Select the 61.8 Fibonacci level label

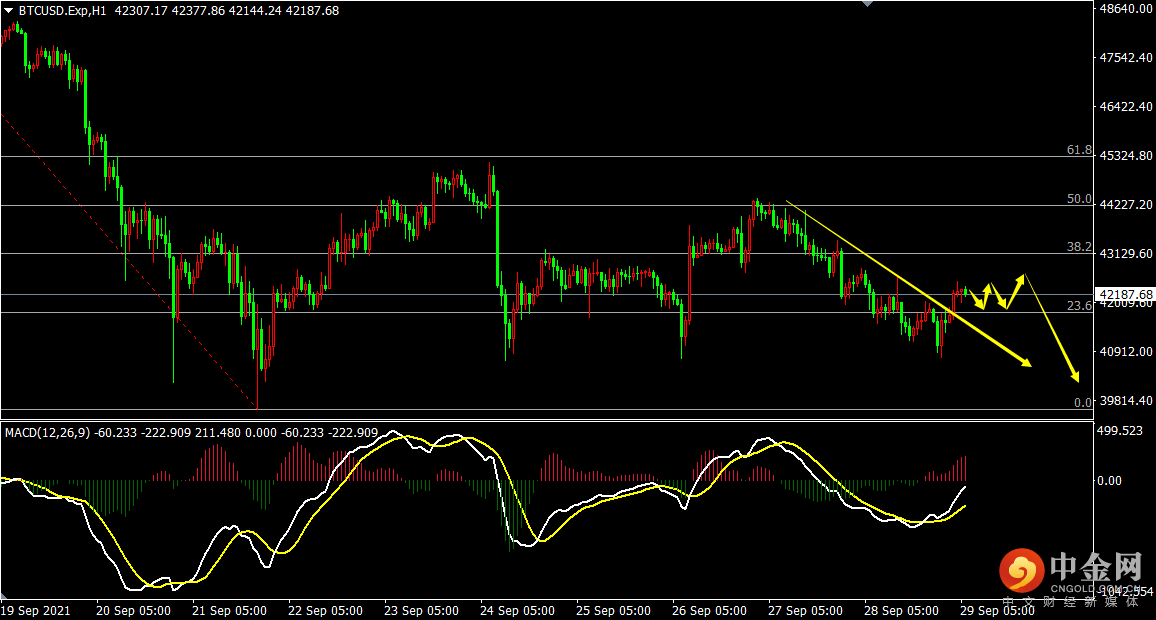point(1078,150)
